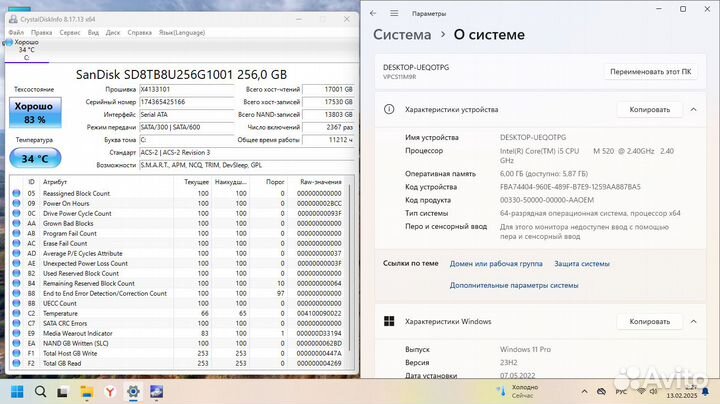This screenshot has width=720, height=404.
Task: Open the Язык(Language) menu
Action: pos(182,33)
